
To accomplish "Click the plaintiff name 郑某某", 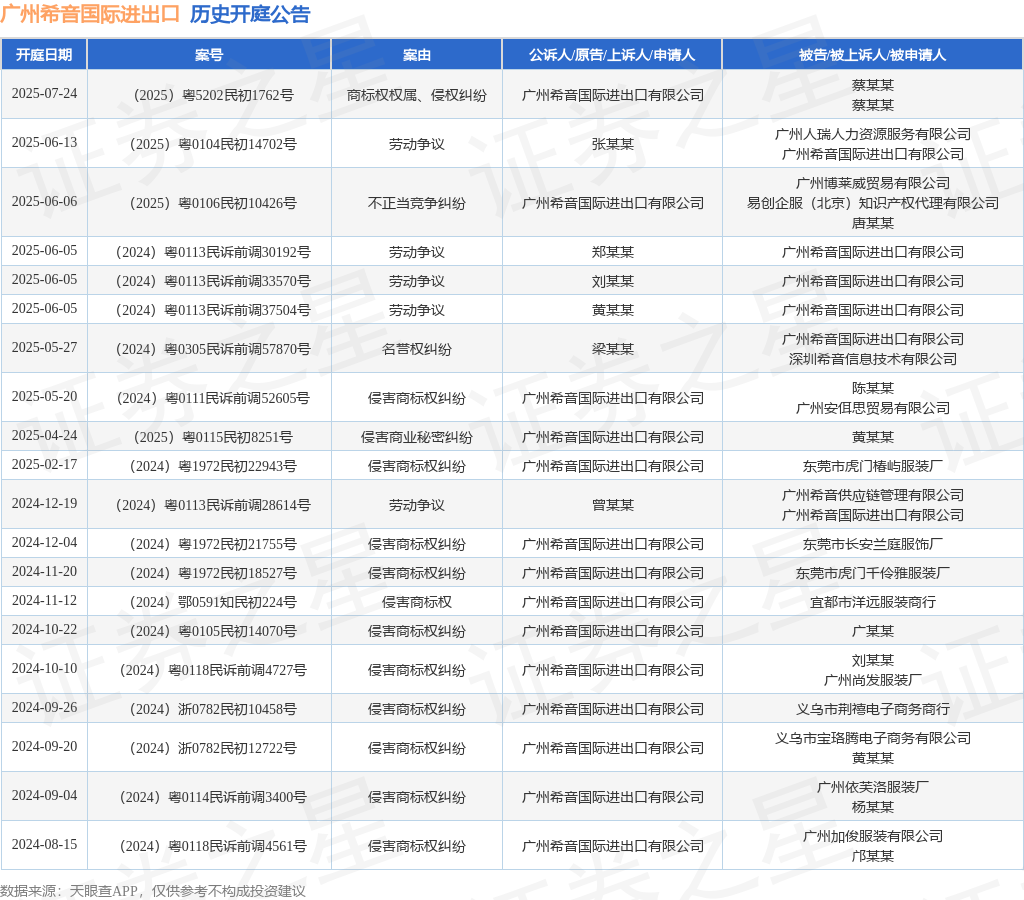I will coord(613,252).
